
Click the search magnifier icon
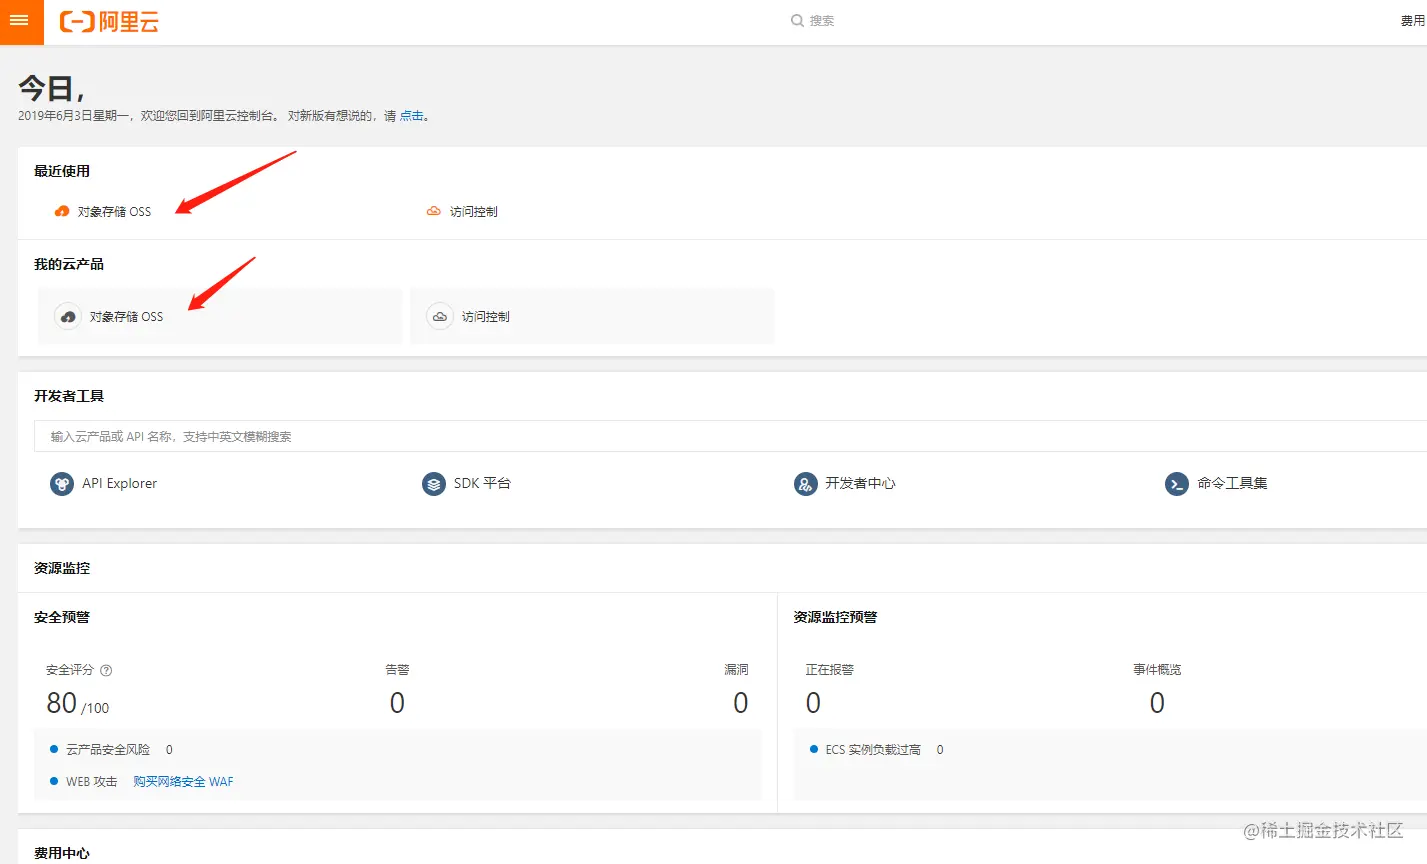click(x=797, y=20)
